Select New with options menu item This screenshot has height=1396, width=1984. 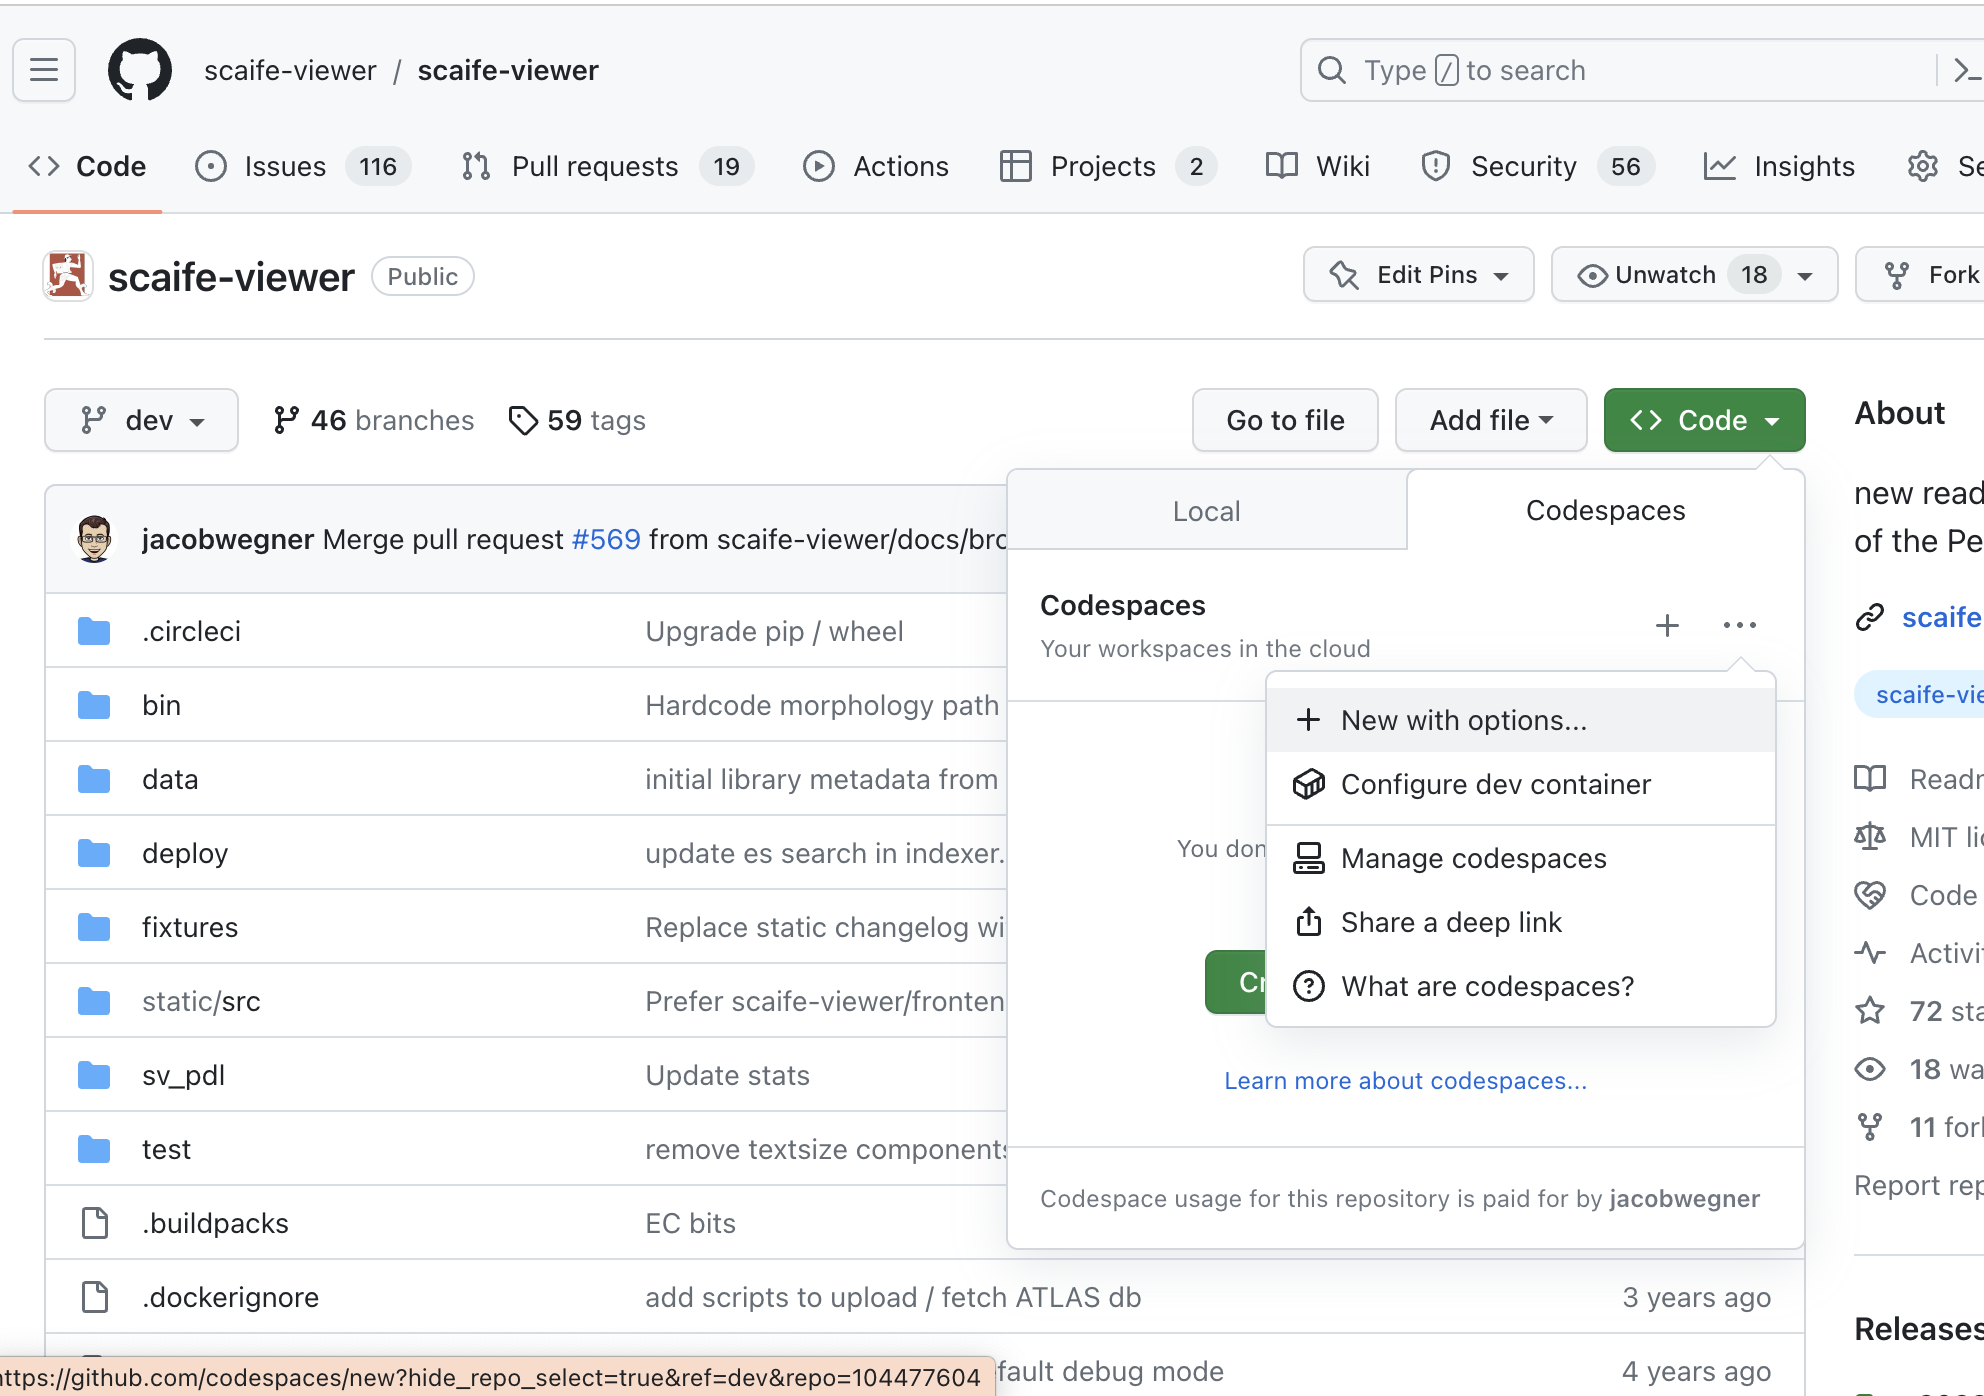(x=1463, y=720)
